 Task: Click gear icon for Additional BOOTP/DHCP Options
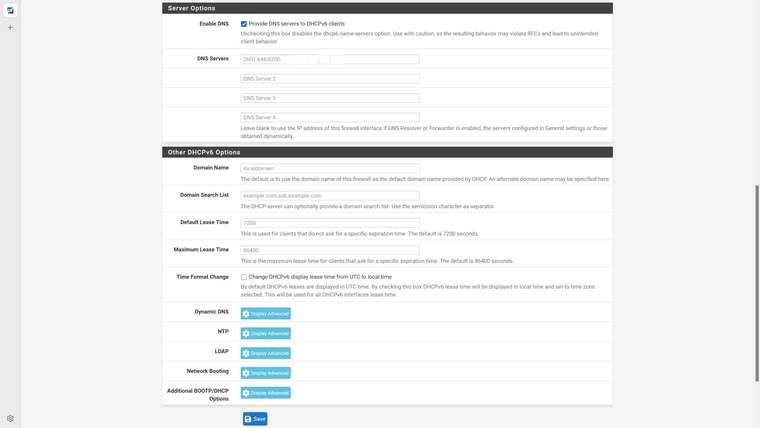pyautogui.click(x=246, y=393)
